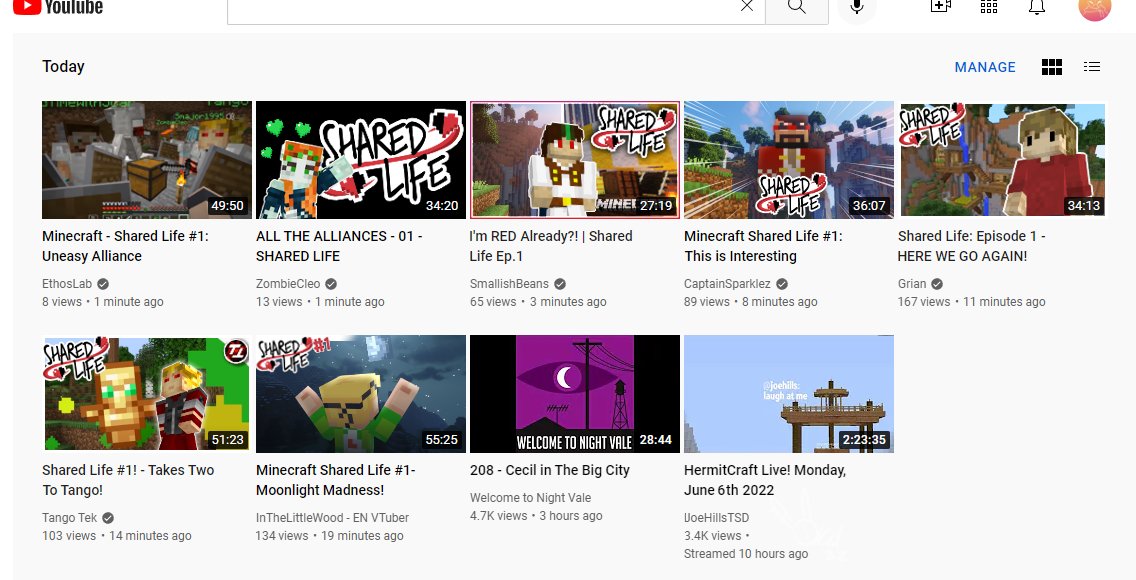Click '103 views • 14 minutes ago' text

click(x=117, y=536)
